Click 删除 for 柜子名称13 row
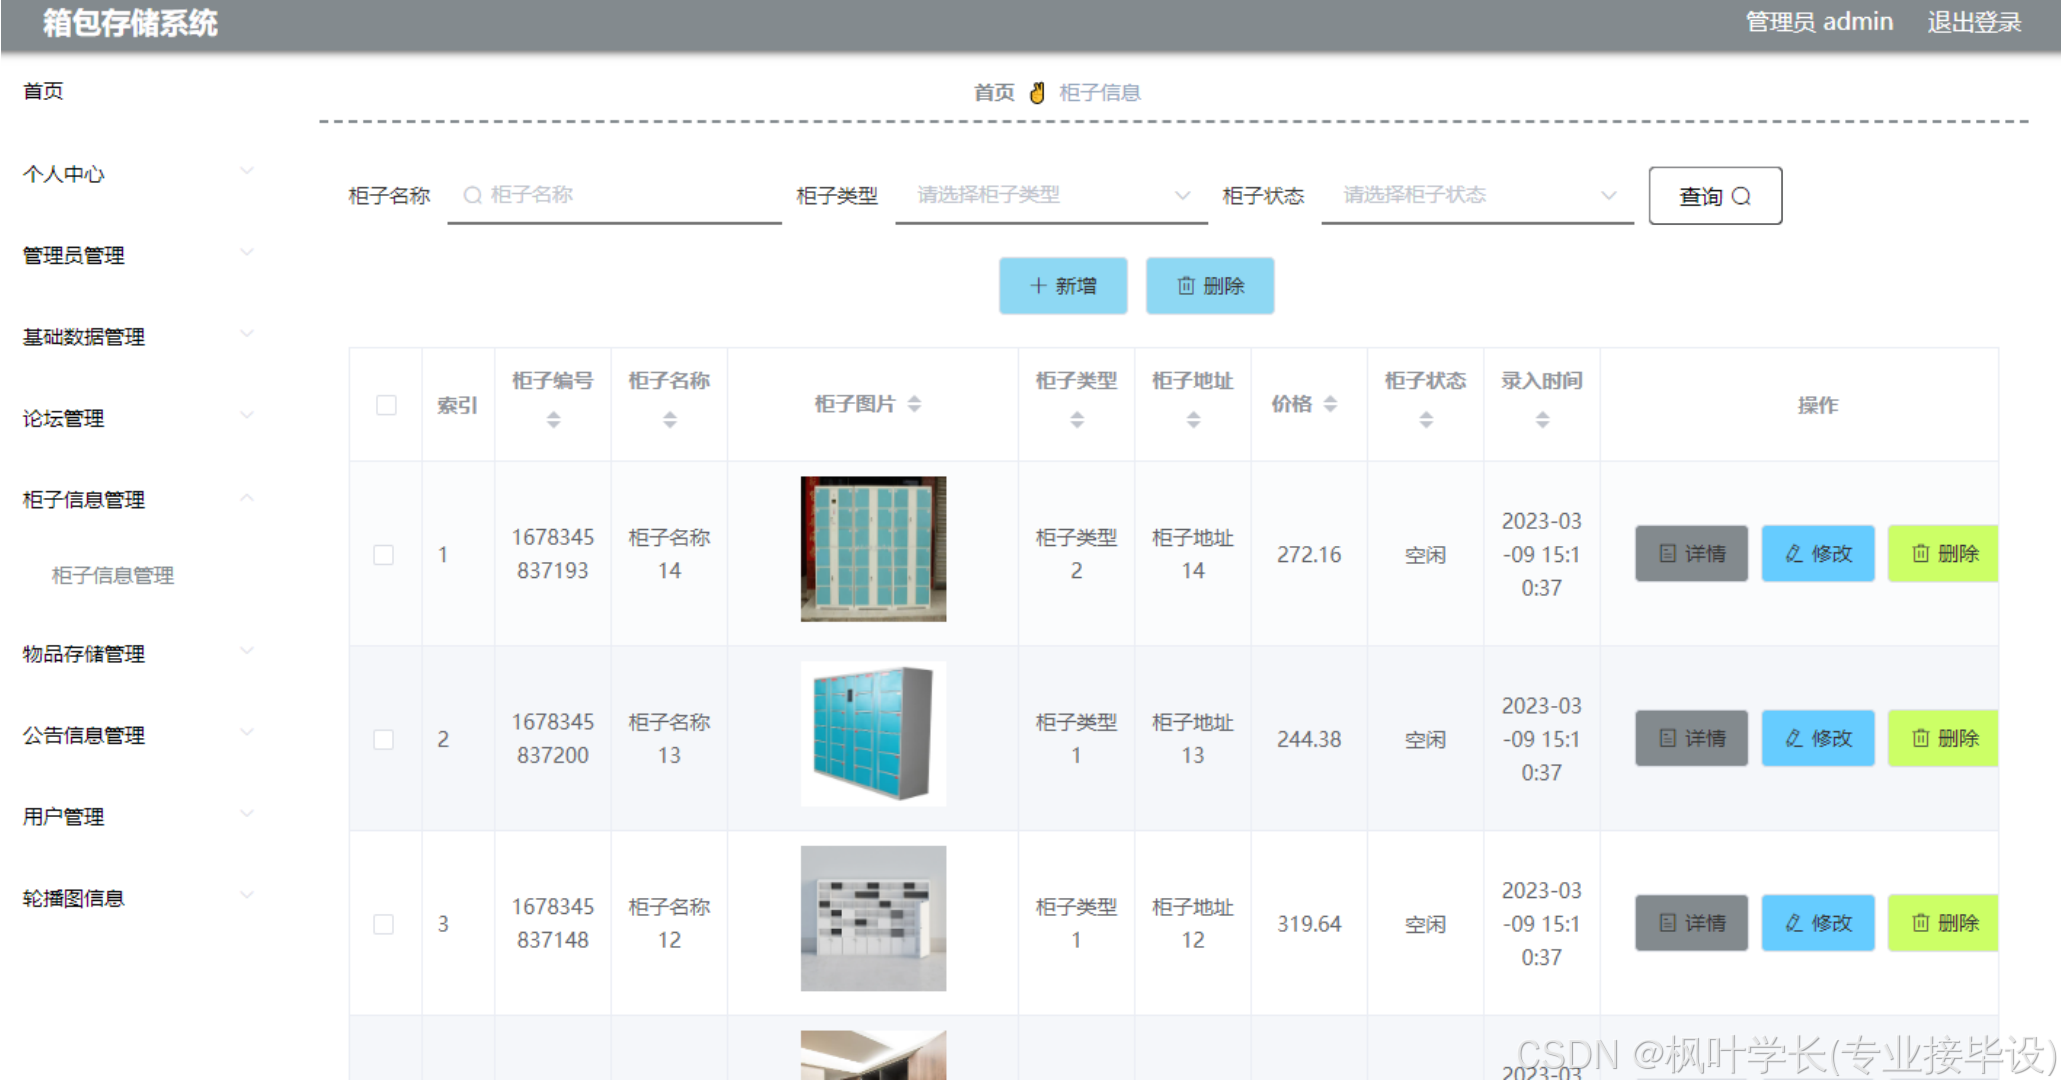Screen dimensions: 2061x1089 [1943, 738]
